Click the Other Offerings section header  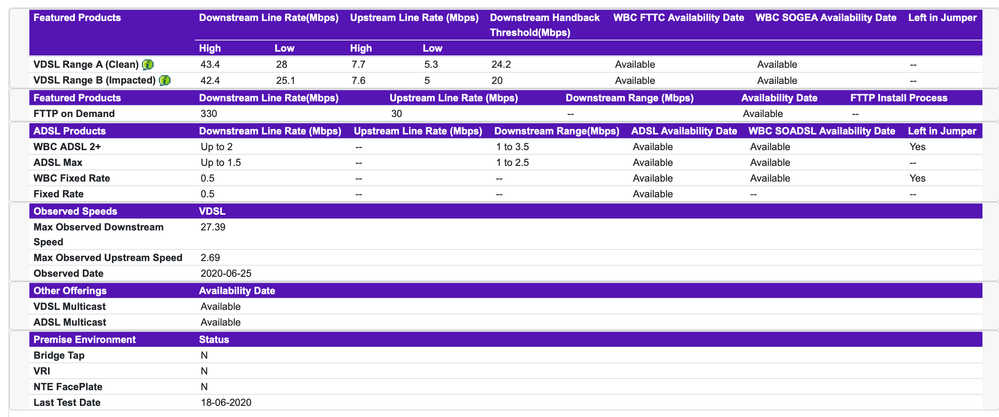pyautogui.click(x=73, y=291)
